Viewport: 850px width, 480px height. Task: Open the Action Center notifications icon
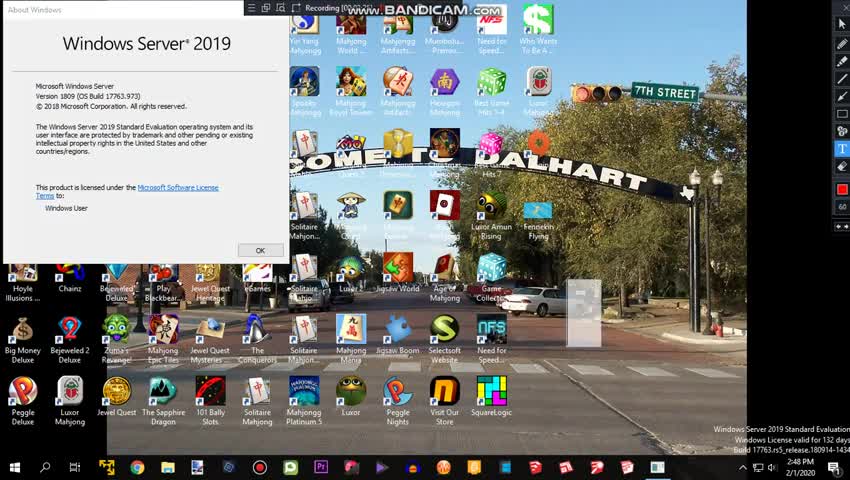pyautogui.click(x=835, y=467)
